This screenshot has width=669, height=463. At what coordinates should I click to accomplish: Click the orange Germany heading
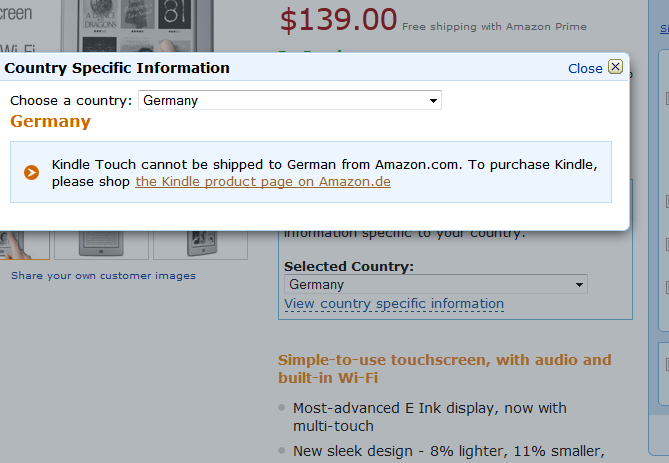(x=50, y=121)
